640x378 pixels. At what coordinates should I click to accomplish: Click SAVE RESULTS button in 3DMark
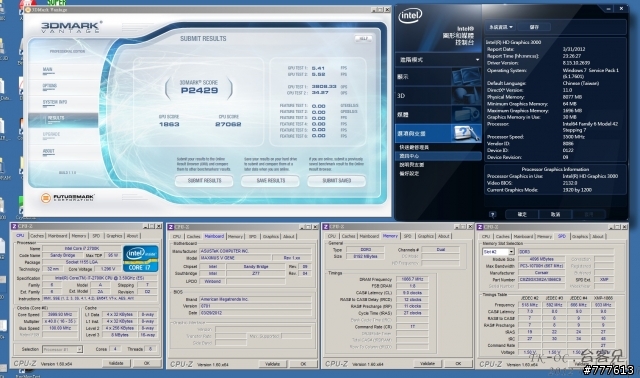tap(271, 181)
